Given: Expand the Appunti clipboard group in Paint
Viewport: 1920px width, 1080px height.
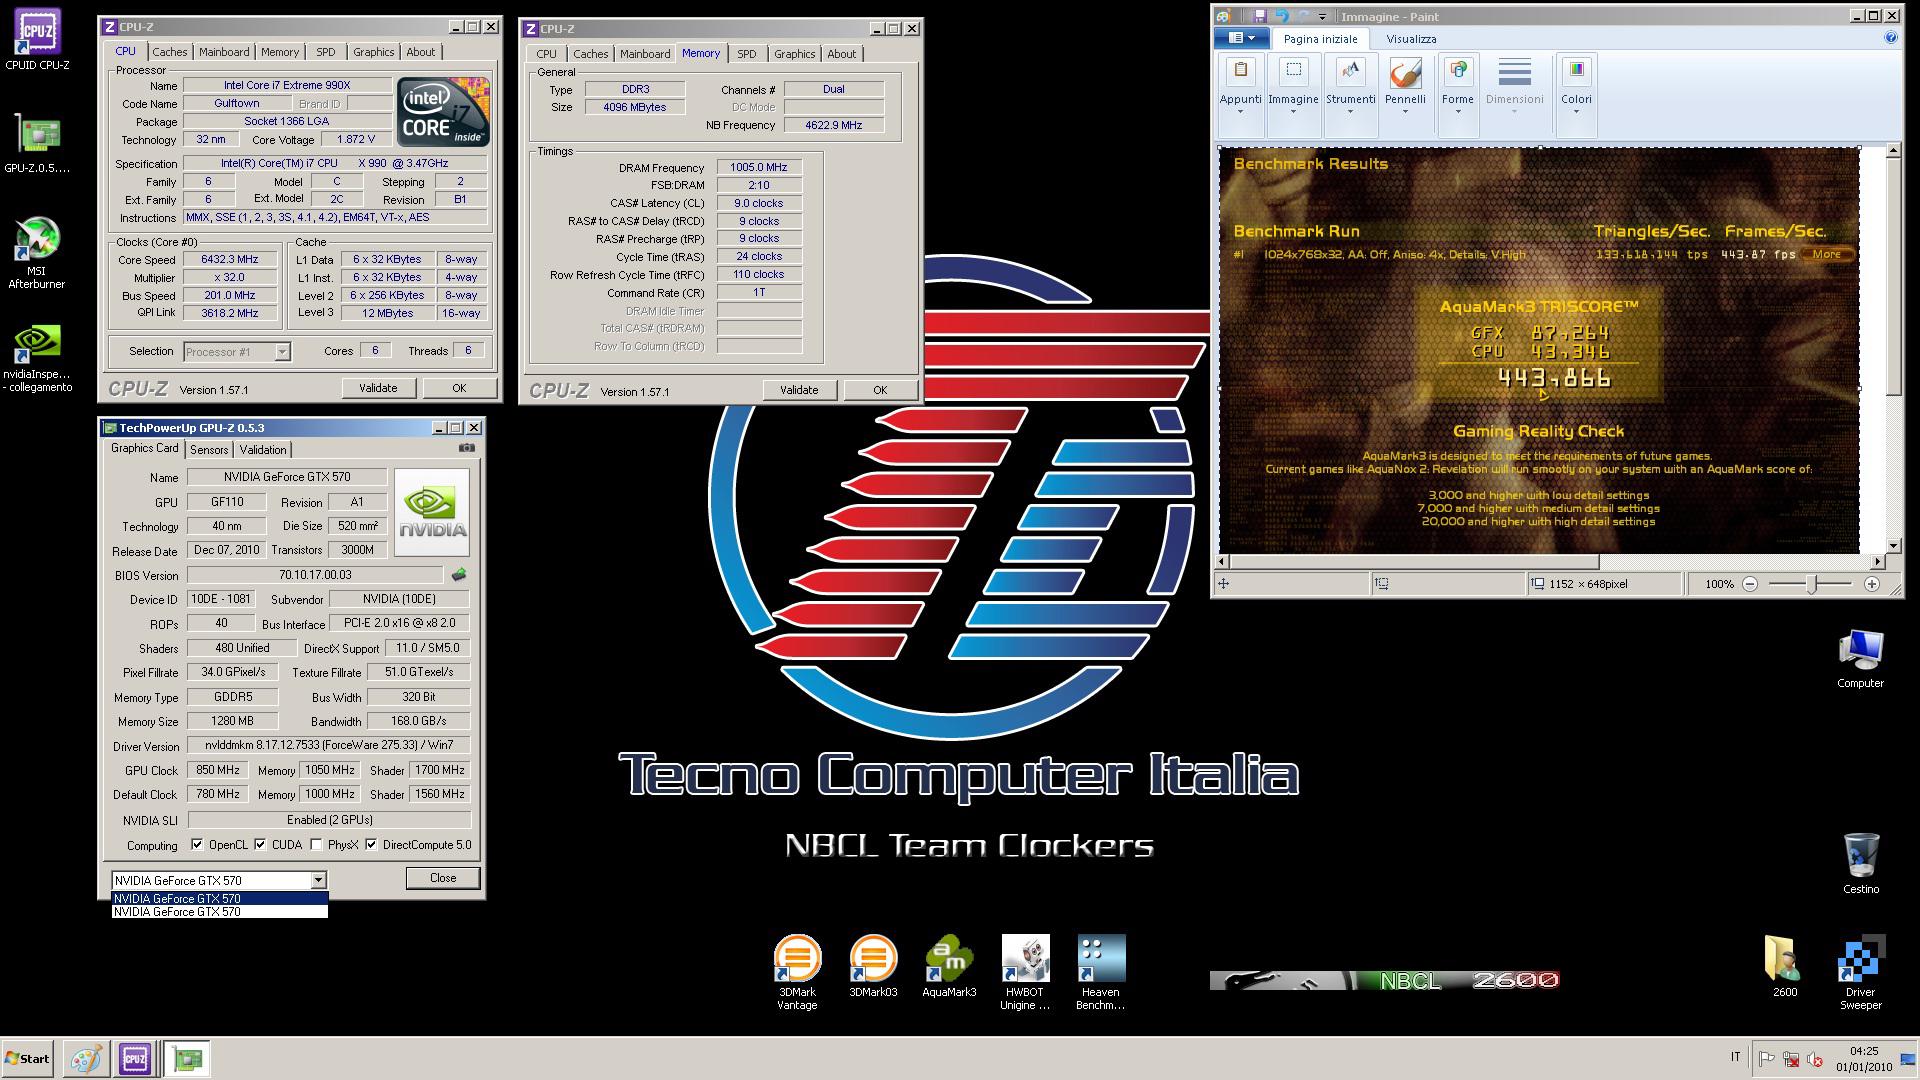Looking at the screenshot, I should pos(1240,94).
